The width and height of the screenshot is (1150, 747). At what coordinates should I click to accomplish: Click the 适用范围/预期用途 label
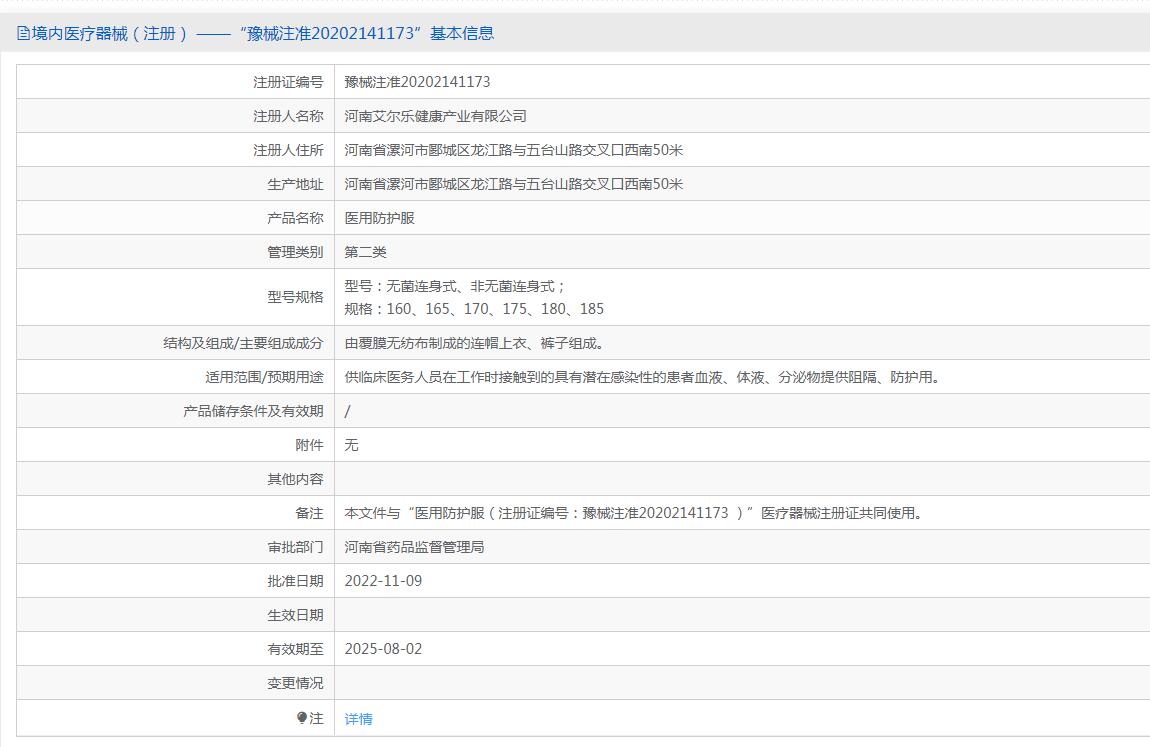coord(264,377)
